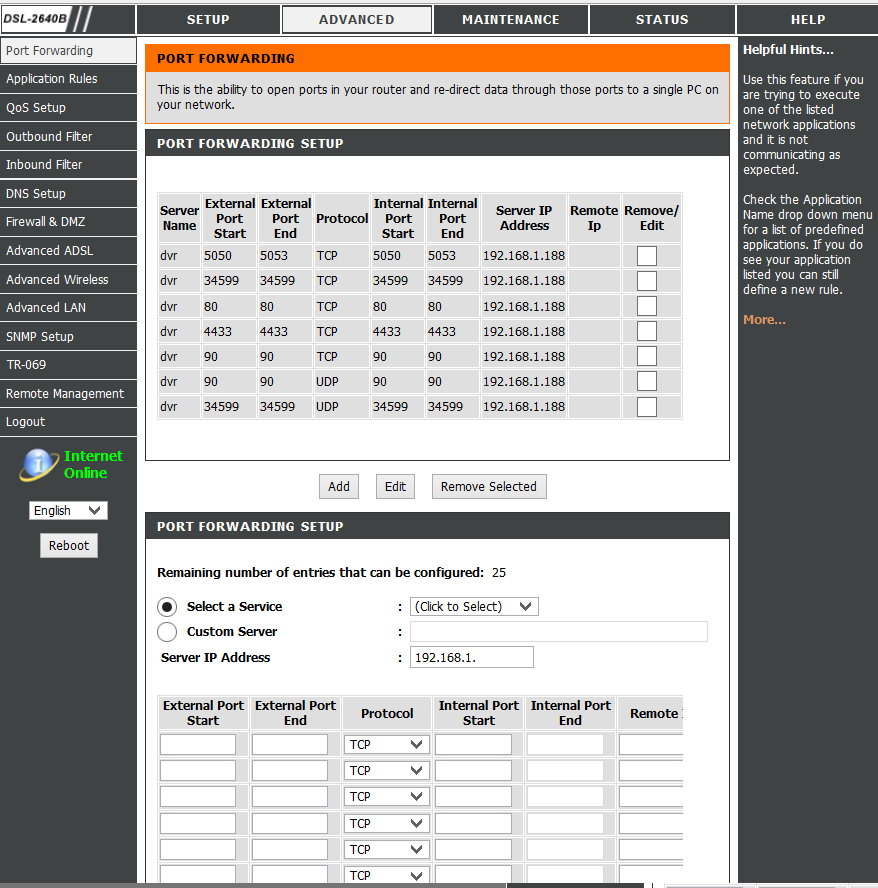Choose the Custom Server radio button
878x888 pixels.
[167, 631]
